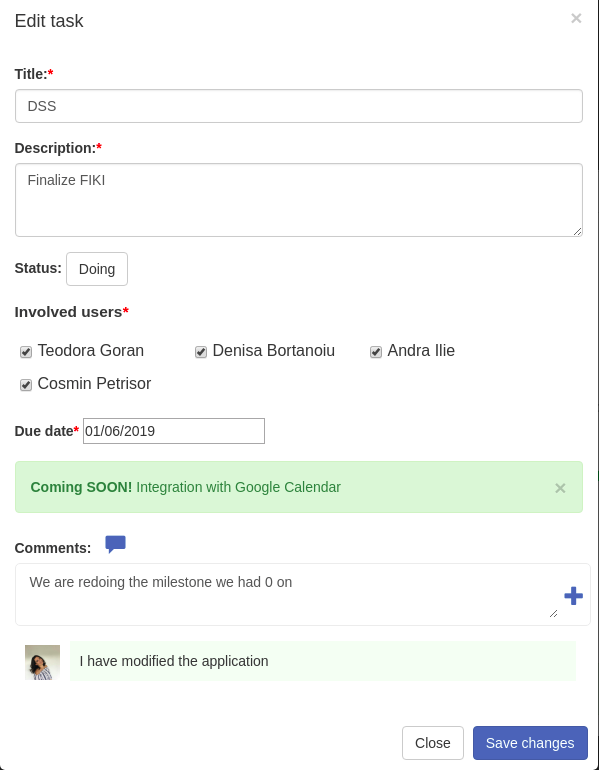Toggle Cosmin Petrisor checkbox
599x770 pixels.
tap(26, 385)
